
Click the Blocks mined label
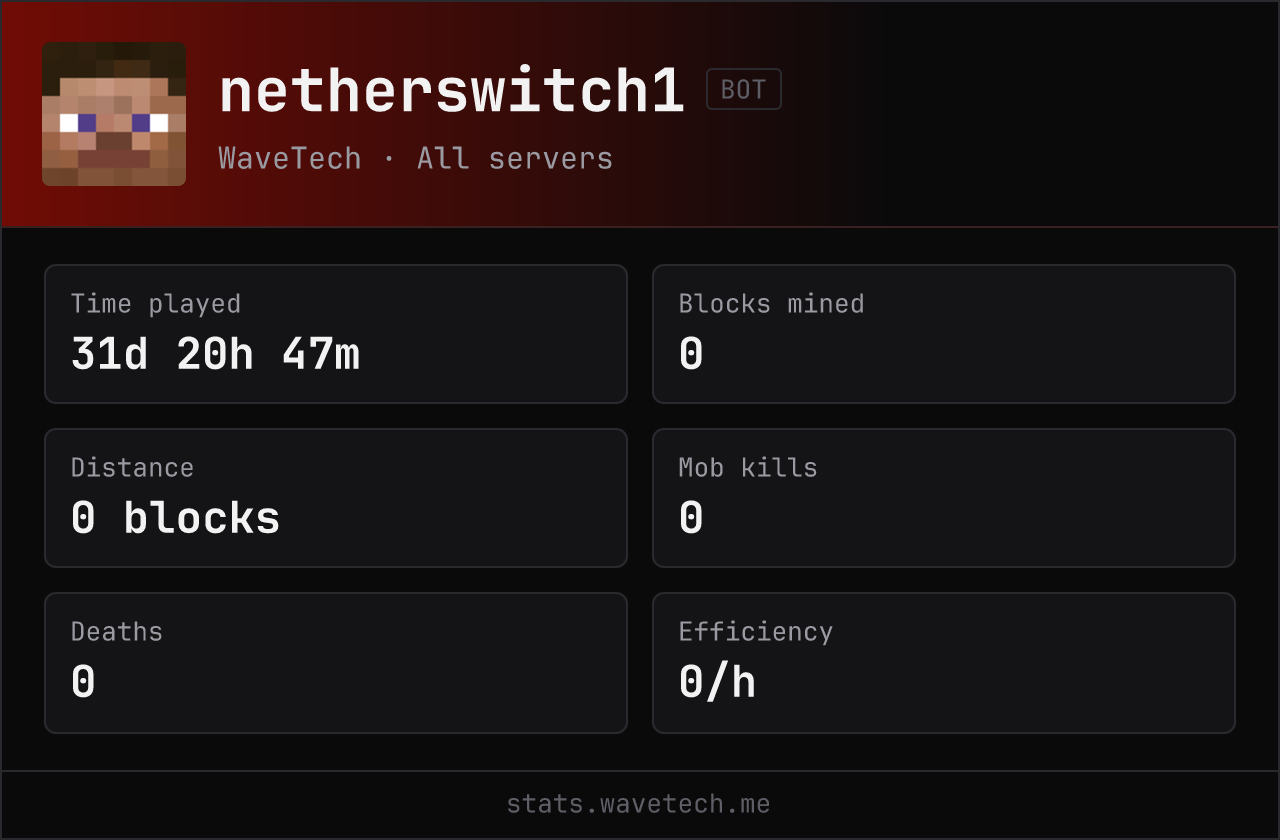pyautogui.click(x=771, y=304)
